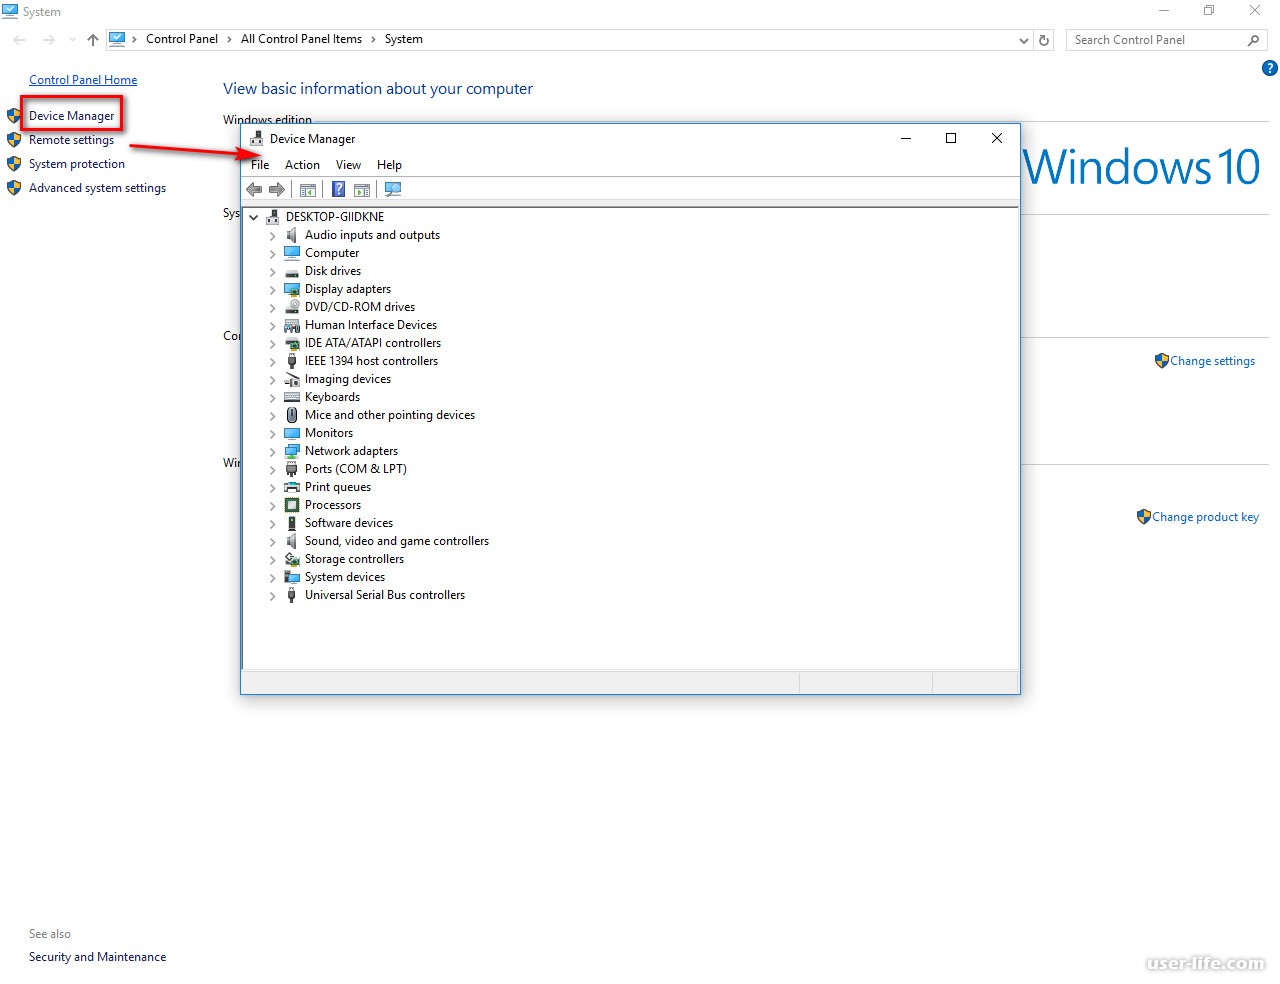The image size is (1280, 984).
Task: Click the blue help icon in System window
Action: pos(1270,69)
